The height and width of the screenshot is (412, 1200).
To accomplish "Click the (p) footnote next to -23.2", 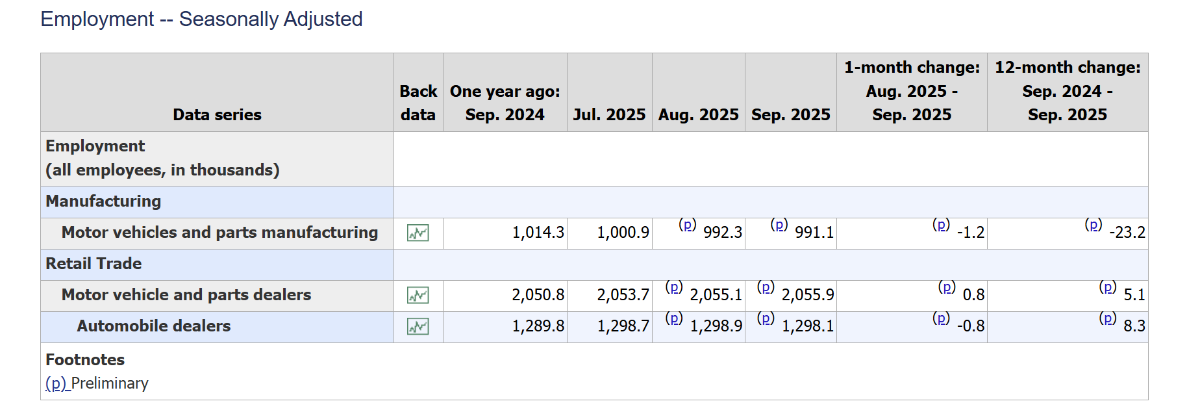I will pyautogui.click(x=1093, y=225).
